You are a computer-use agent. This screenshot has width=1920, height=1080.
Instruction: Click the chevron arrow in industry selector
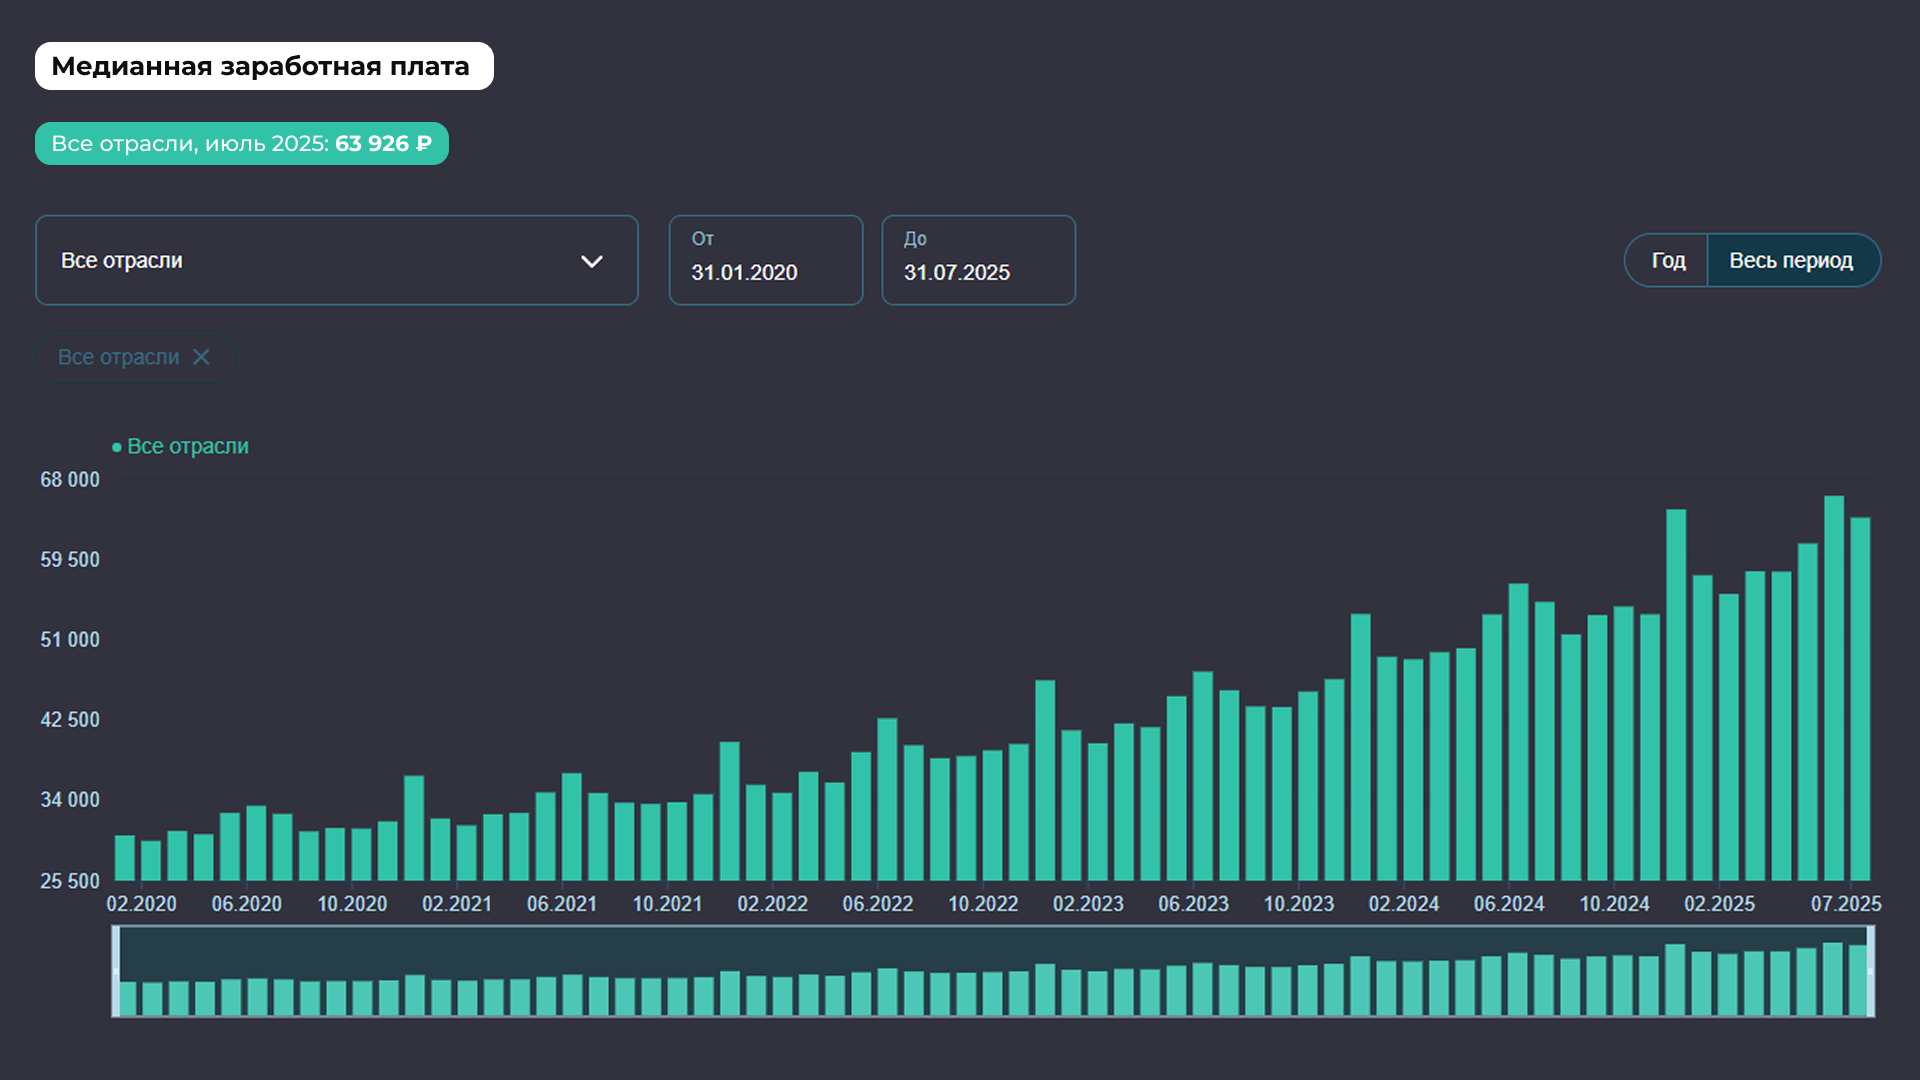(592, 261)
